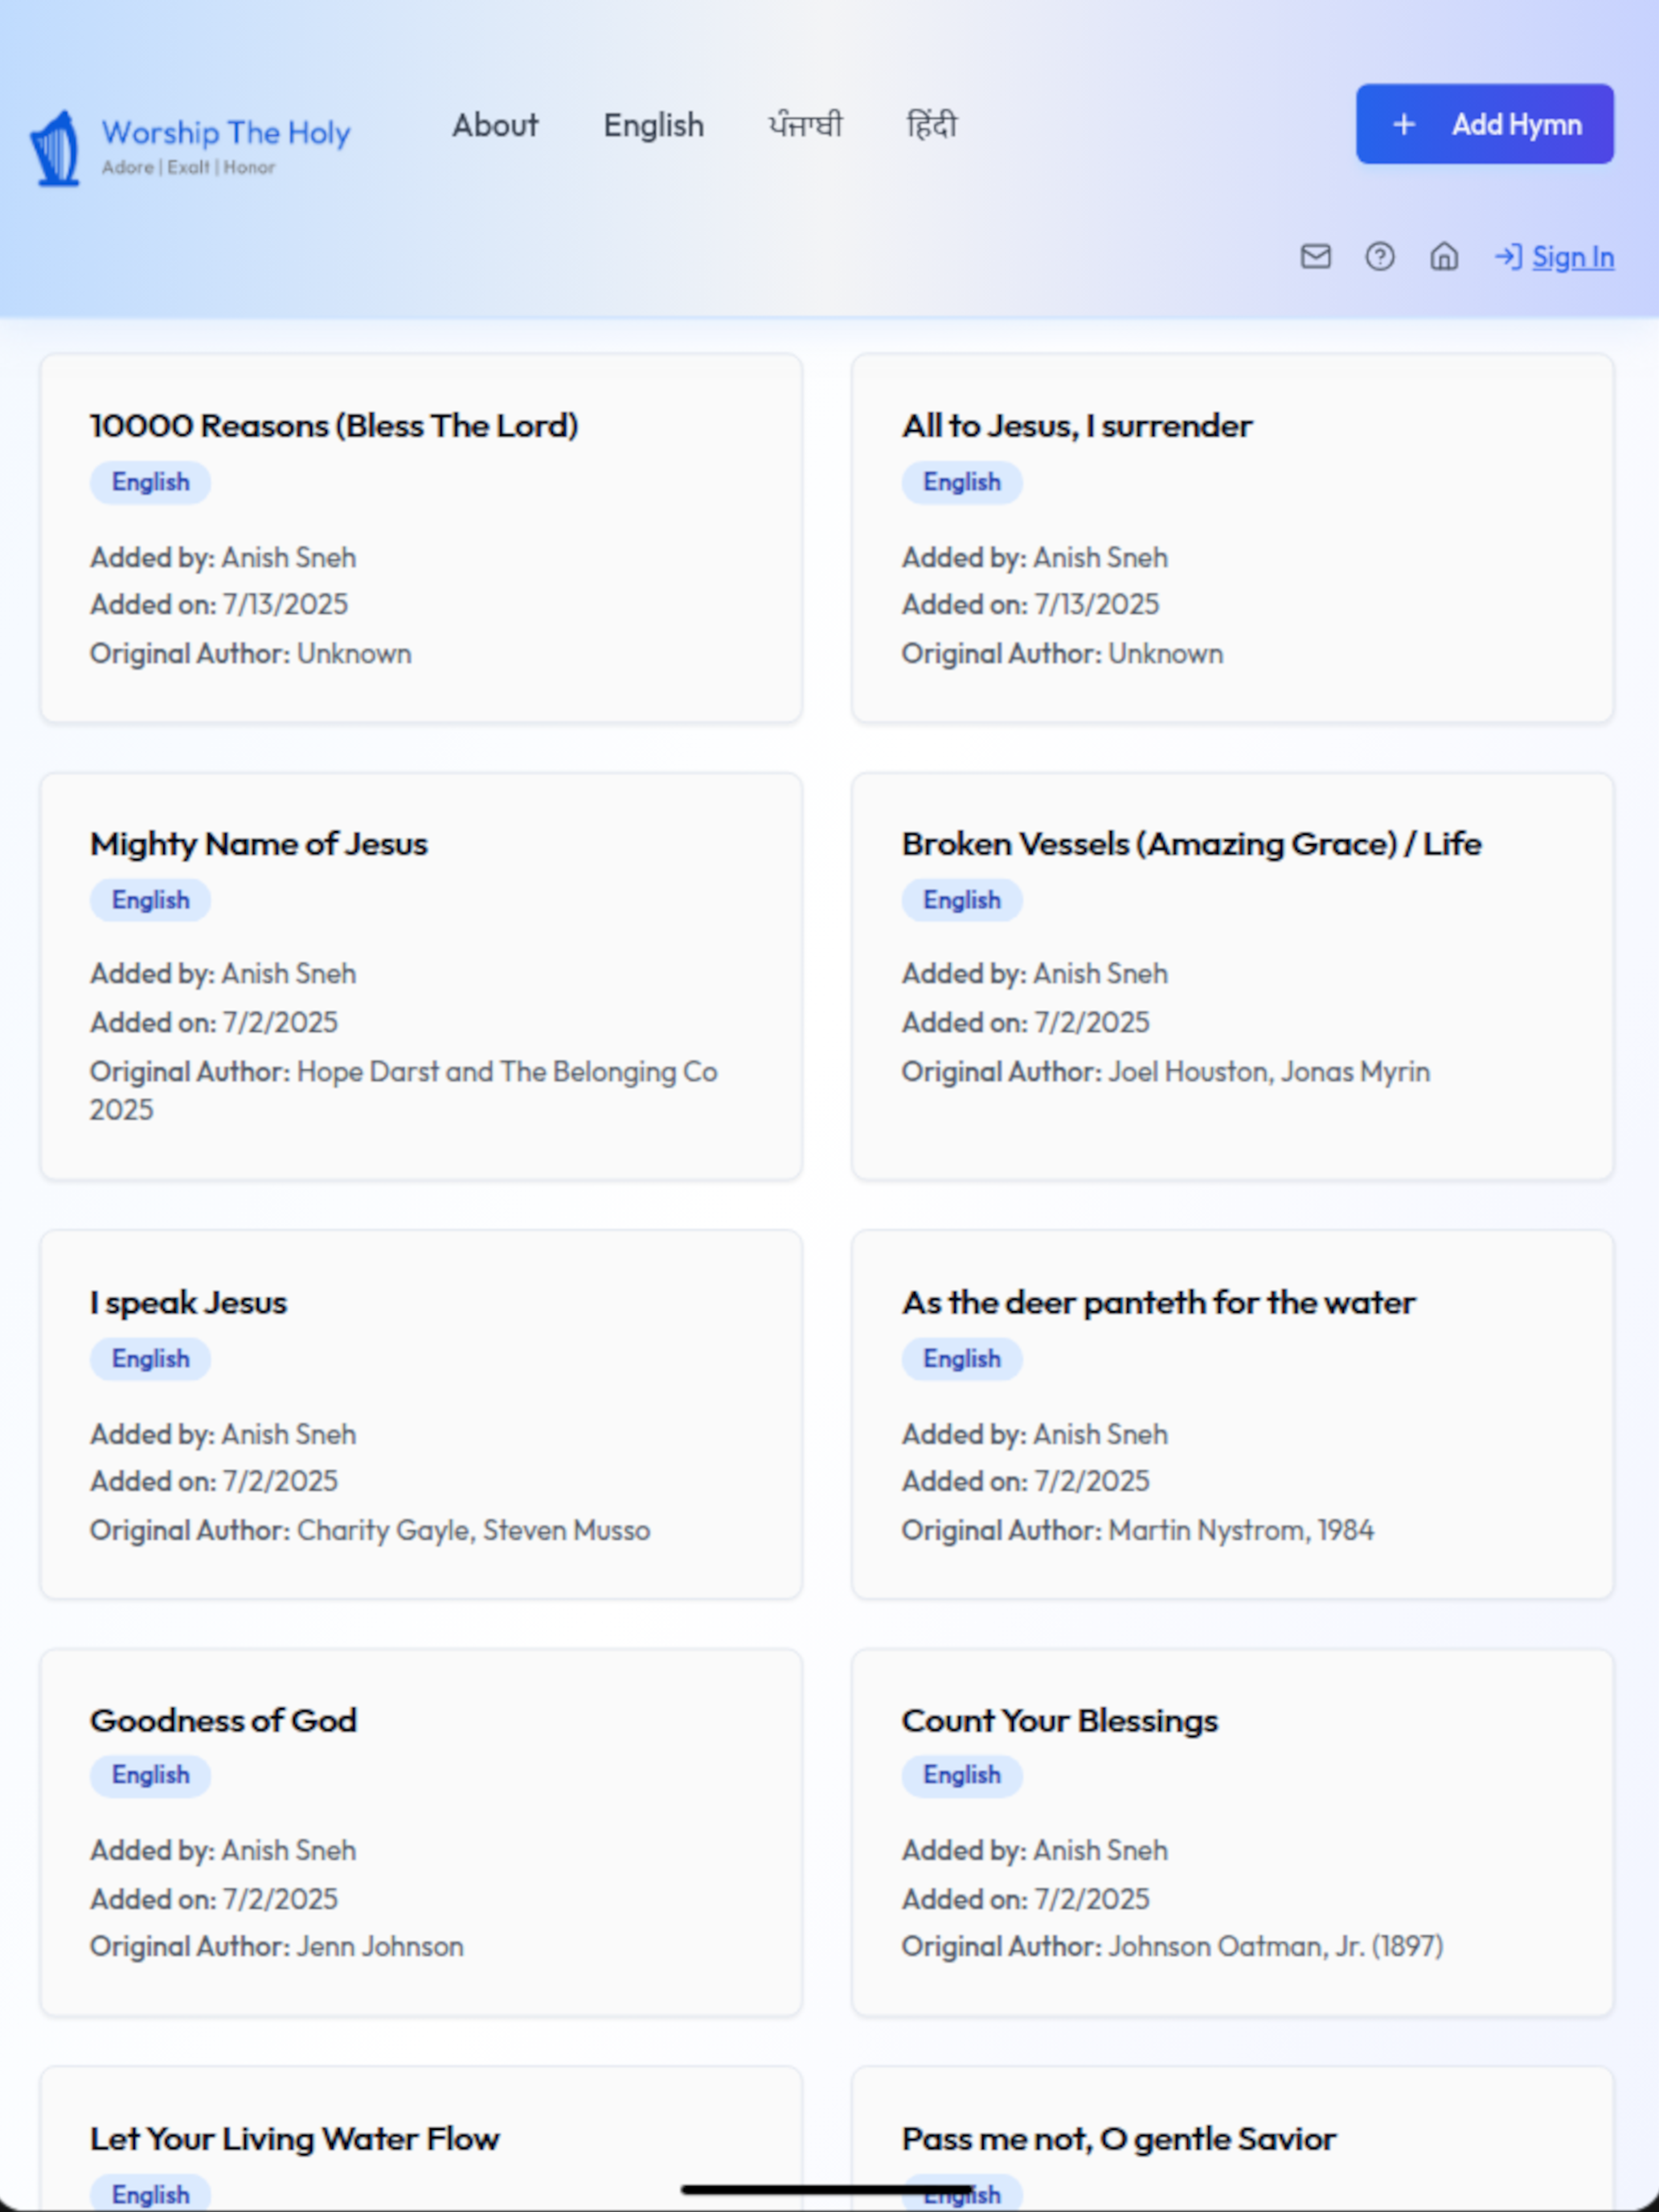
Task: Click English tag on Let Your Living Water
Action: pyautogui.click(x=150, y=2193)
